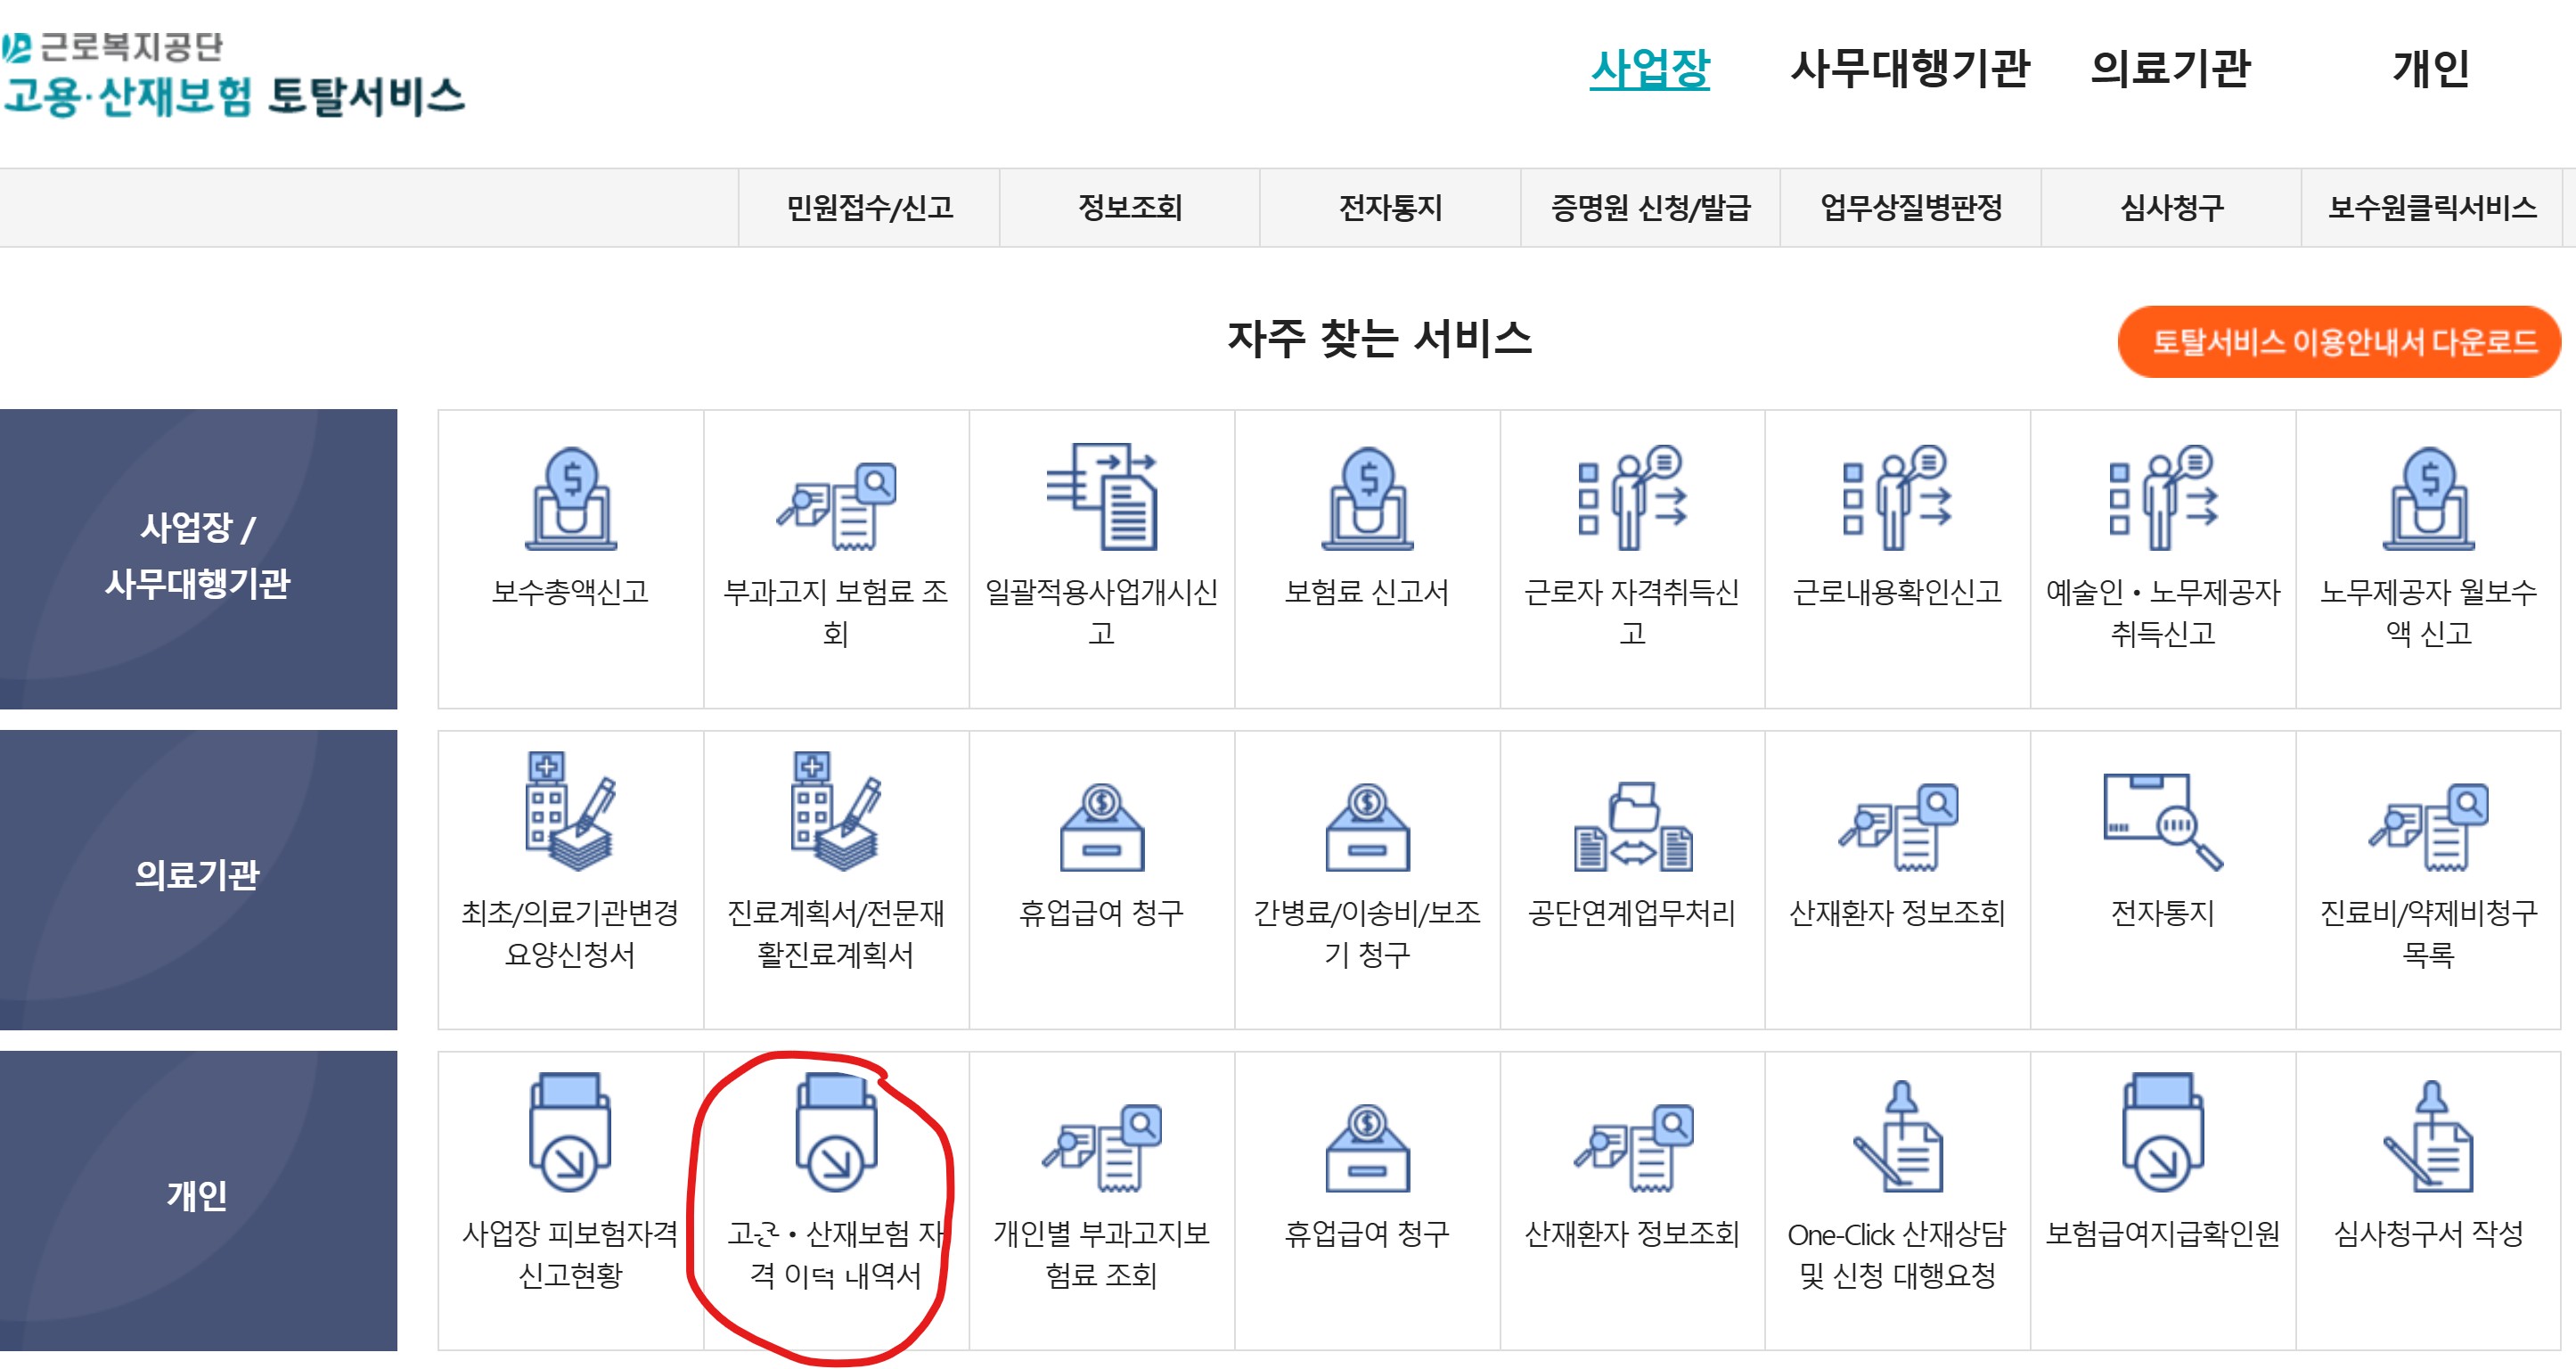
Task: Click 개인별 부과고지보험료 조회 text label
Action: (x=1102, y=1254)
